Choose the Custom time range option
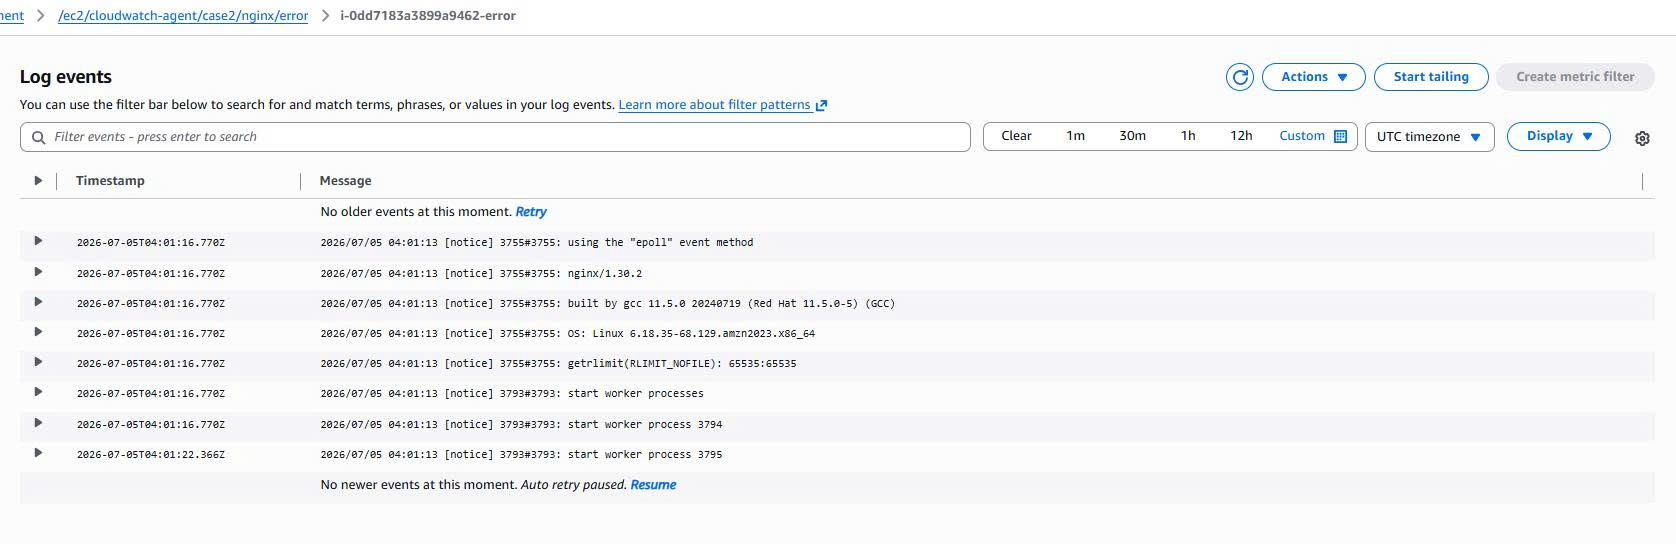This screenshot has width=1676, height=544. pos(1302,136)
